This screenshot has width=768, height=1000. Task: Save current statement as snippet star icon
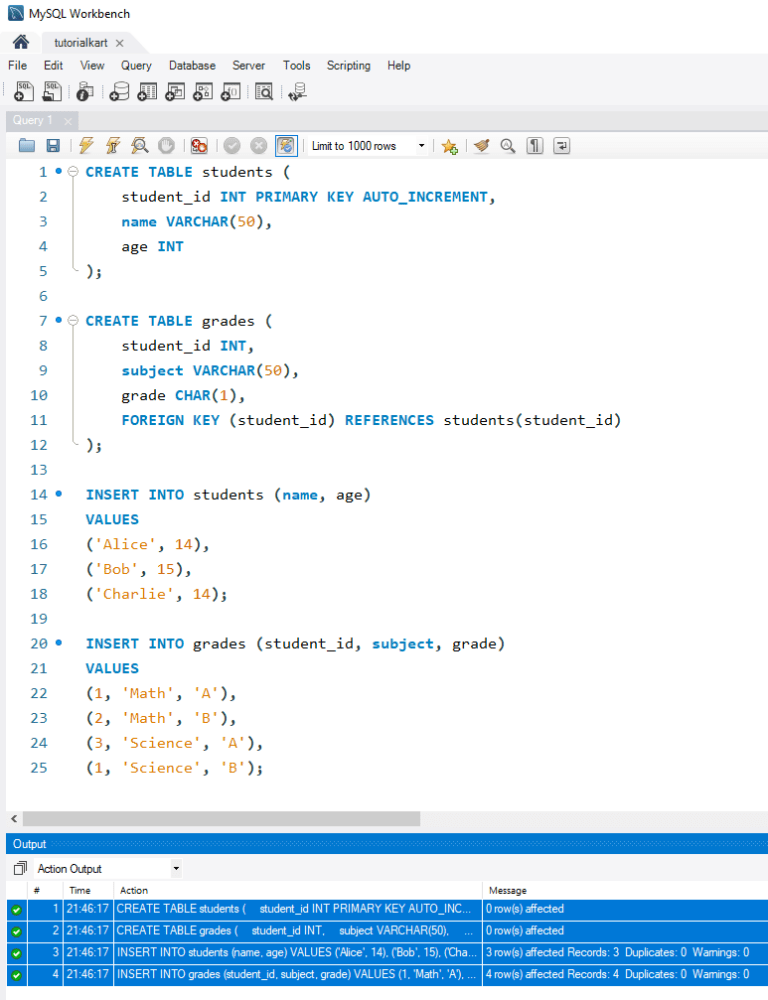[450, 146]
